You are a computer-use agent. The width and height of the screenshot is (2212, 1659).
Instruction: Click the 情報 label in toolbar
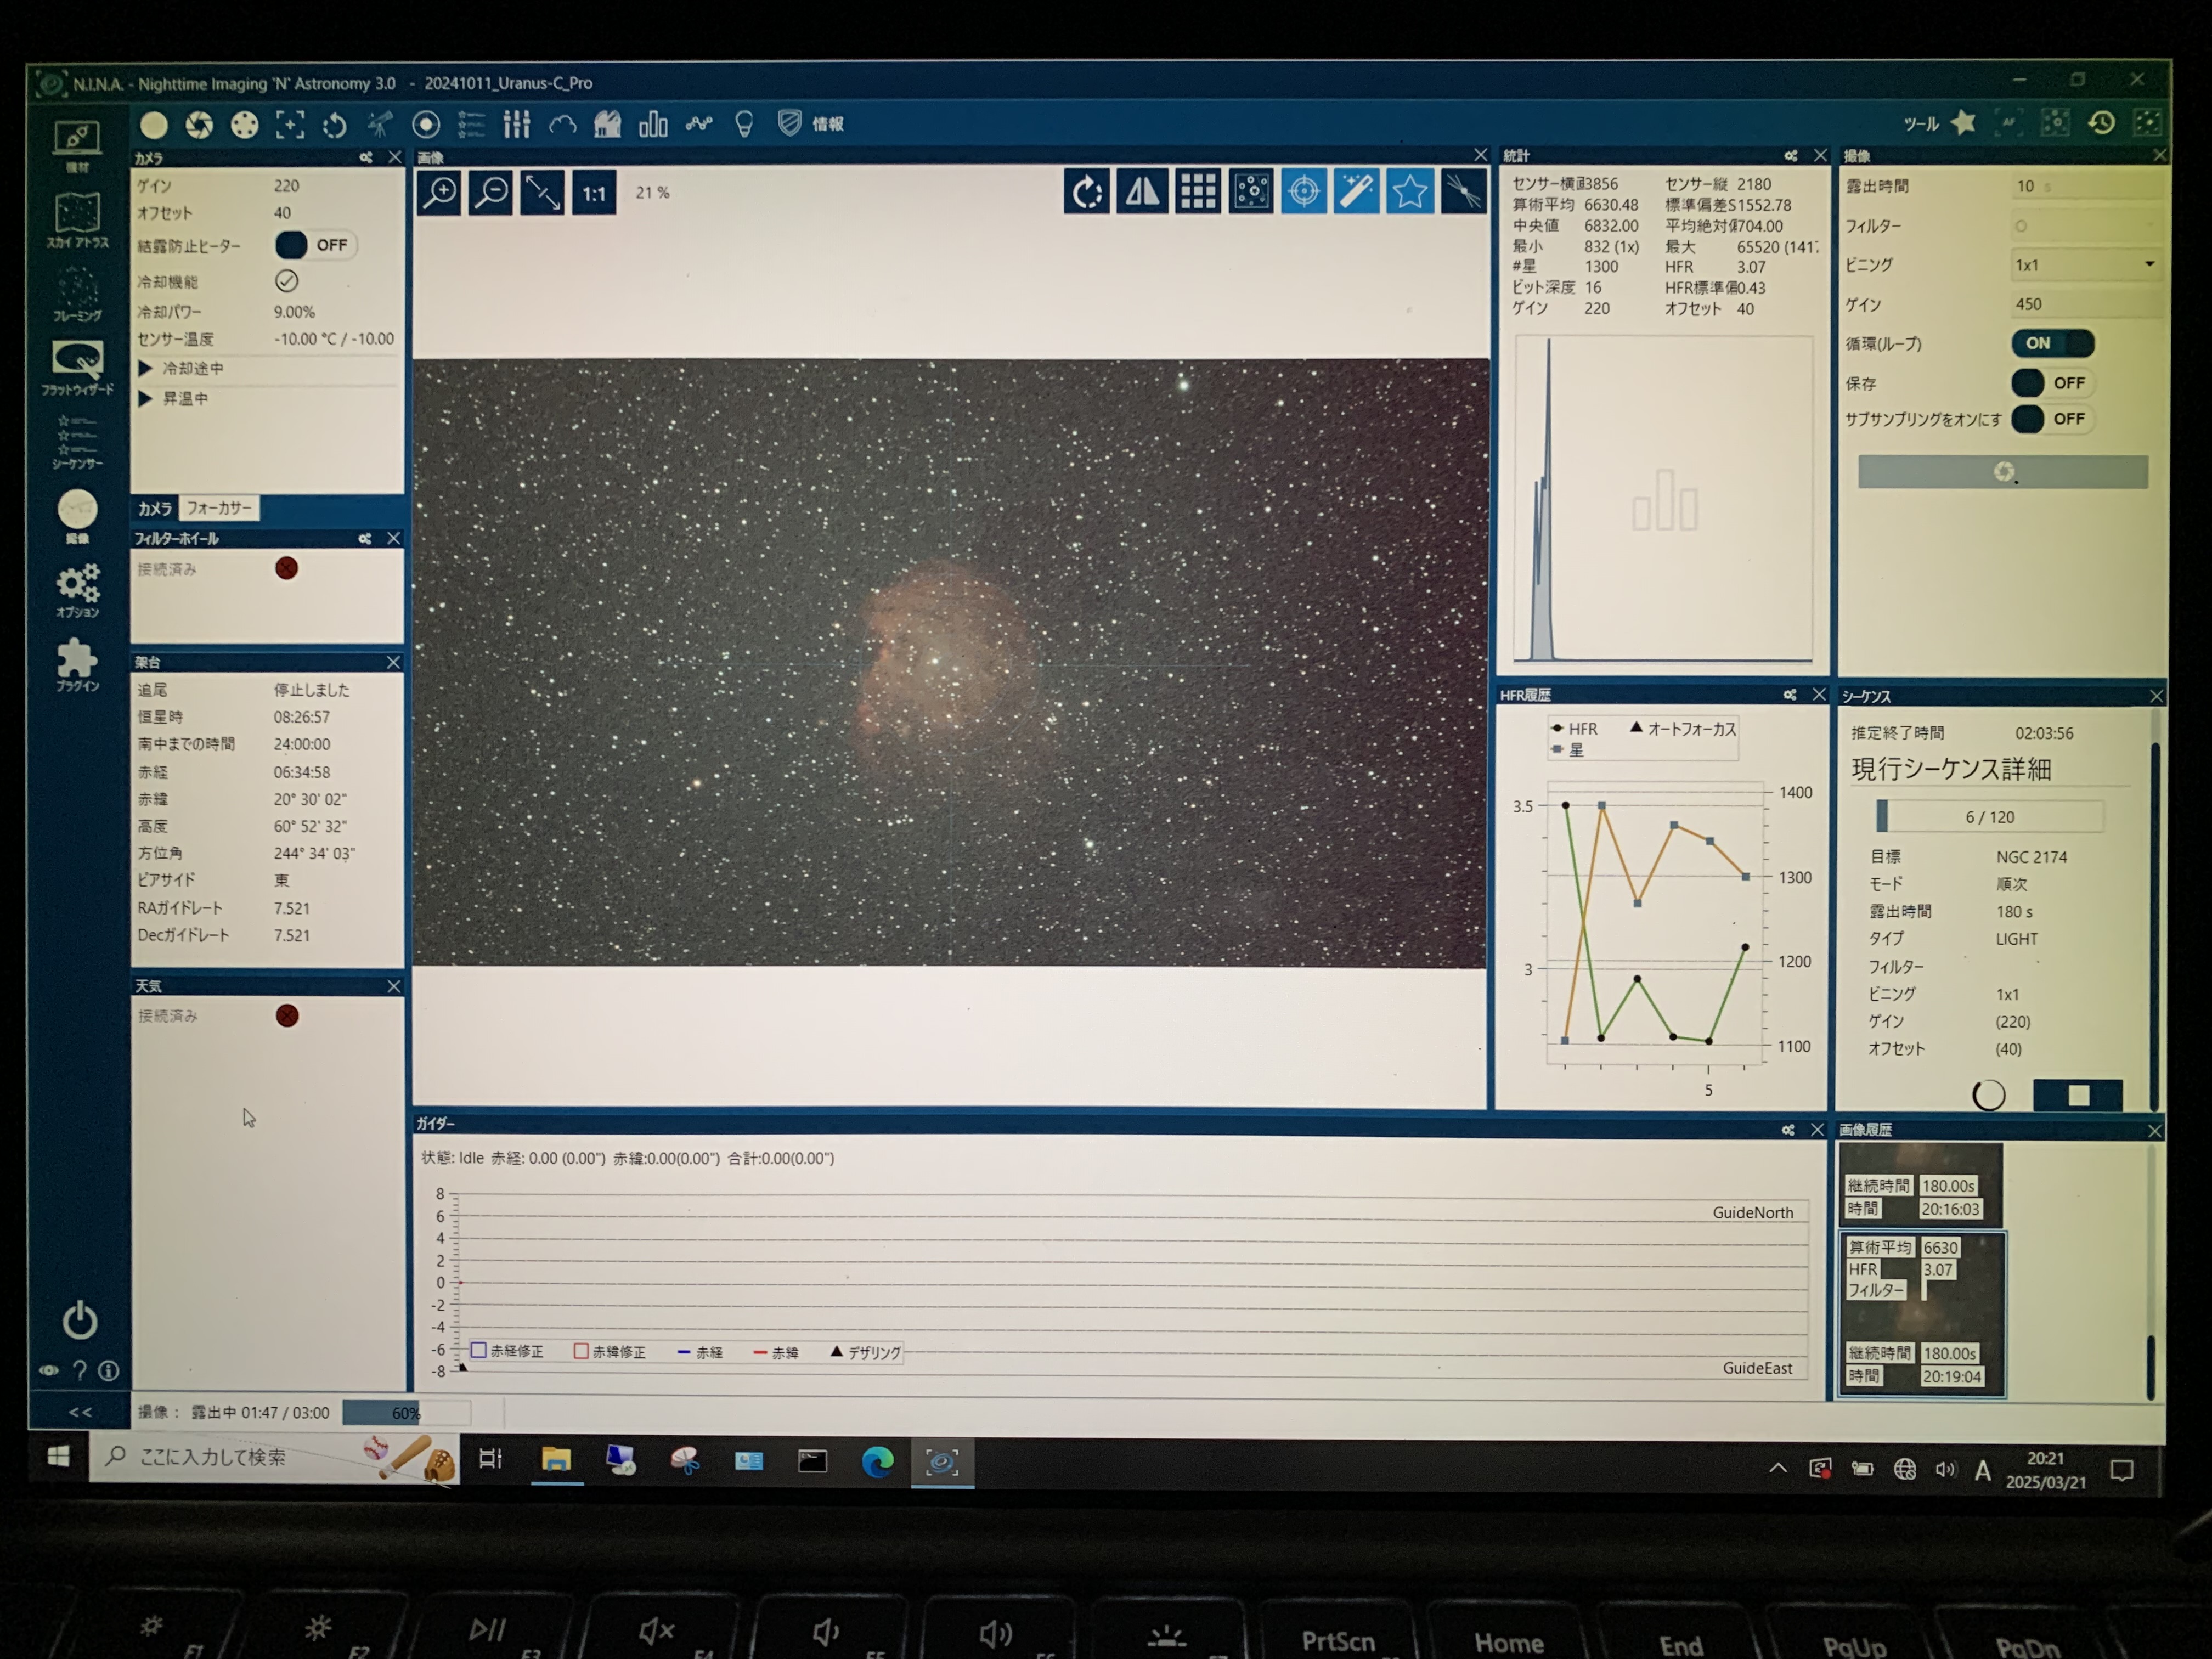pos(828,124)
